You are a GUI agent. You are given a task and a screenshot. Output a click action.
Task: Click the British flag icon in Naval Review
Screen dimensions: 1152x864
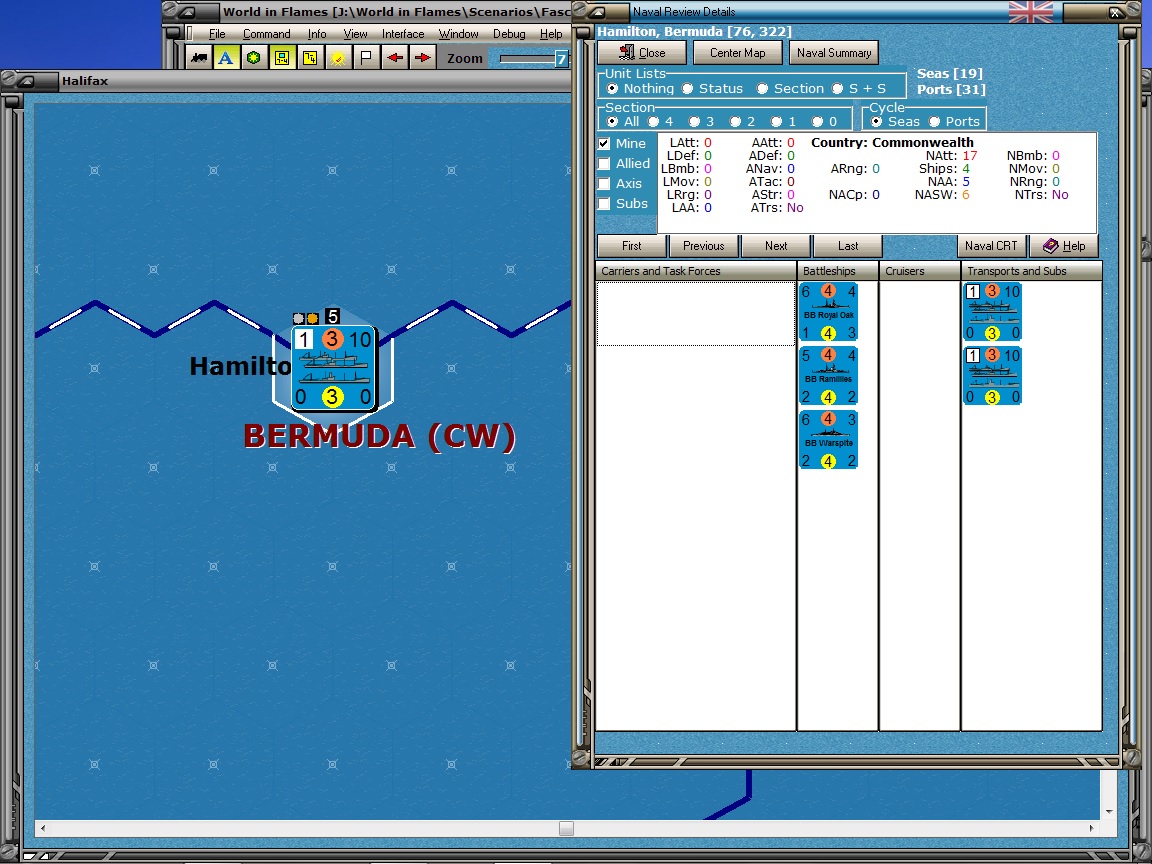click(1031, 12)
